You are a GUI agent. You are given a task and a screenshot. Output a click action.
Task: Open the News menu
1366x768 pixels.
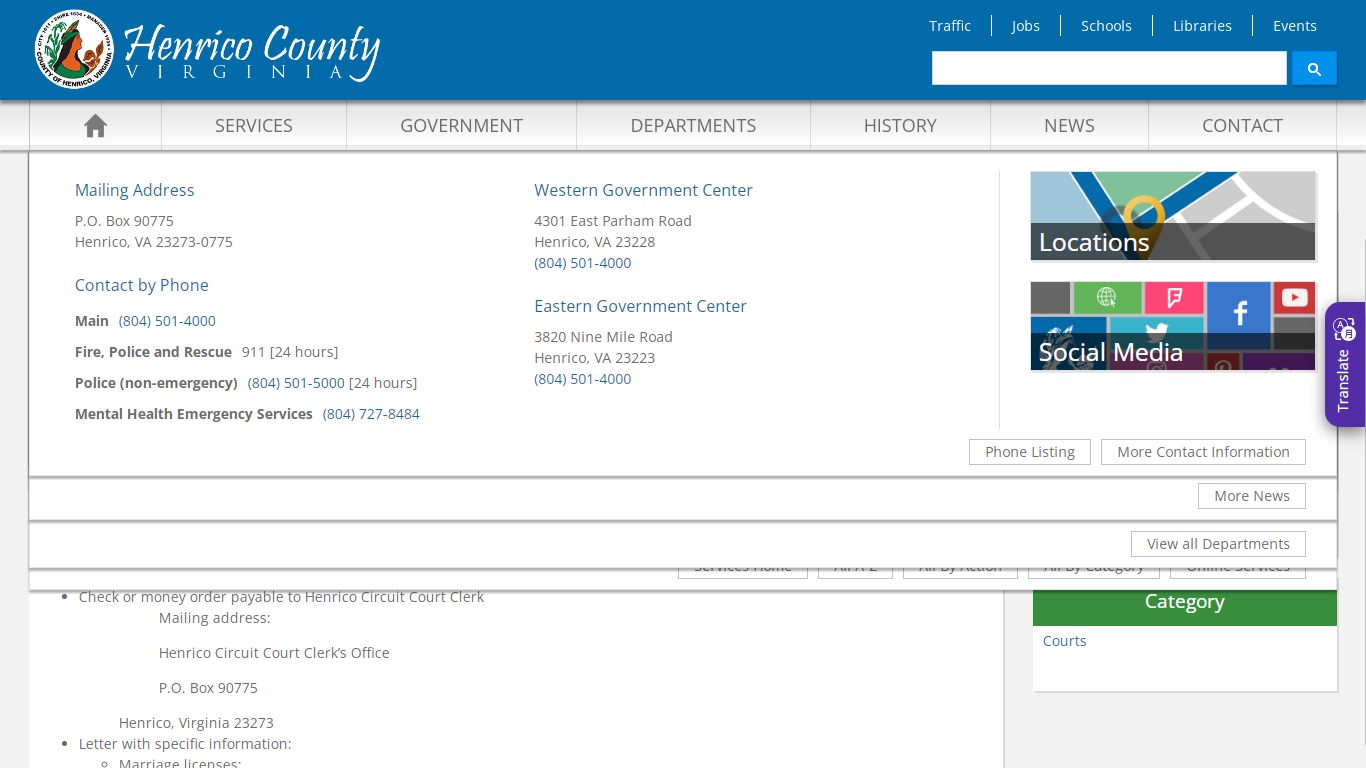(x=1069, y=125)
